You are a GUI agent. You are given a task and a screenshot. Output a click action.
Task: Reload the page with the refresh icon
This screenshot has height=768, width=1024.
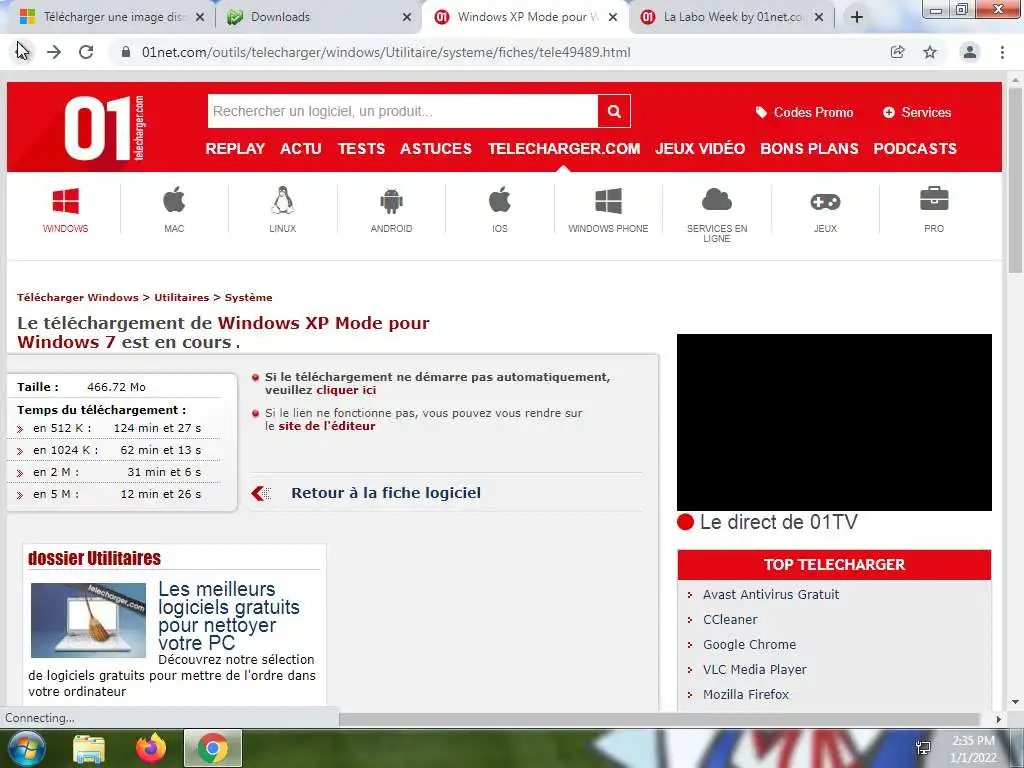(86, 52)
